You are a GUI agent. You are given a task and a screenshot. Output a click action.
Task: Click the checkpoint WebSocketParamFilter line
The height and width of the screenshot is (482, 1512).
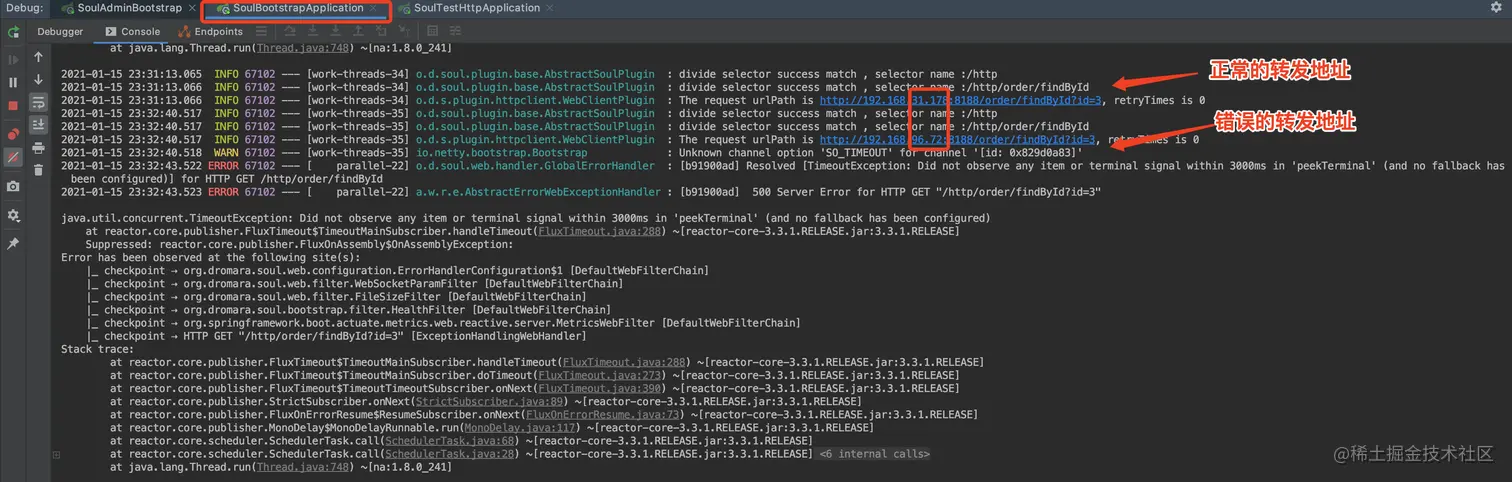pos(355,283)
